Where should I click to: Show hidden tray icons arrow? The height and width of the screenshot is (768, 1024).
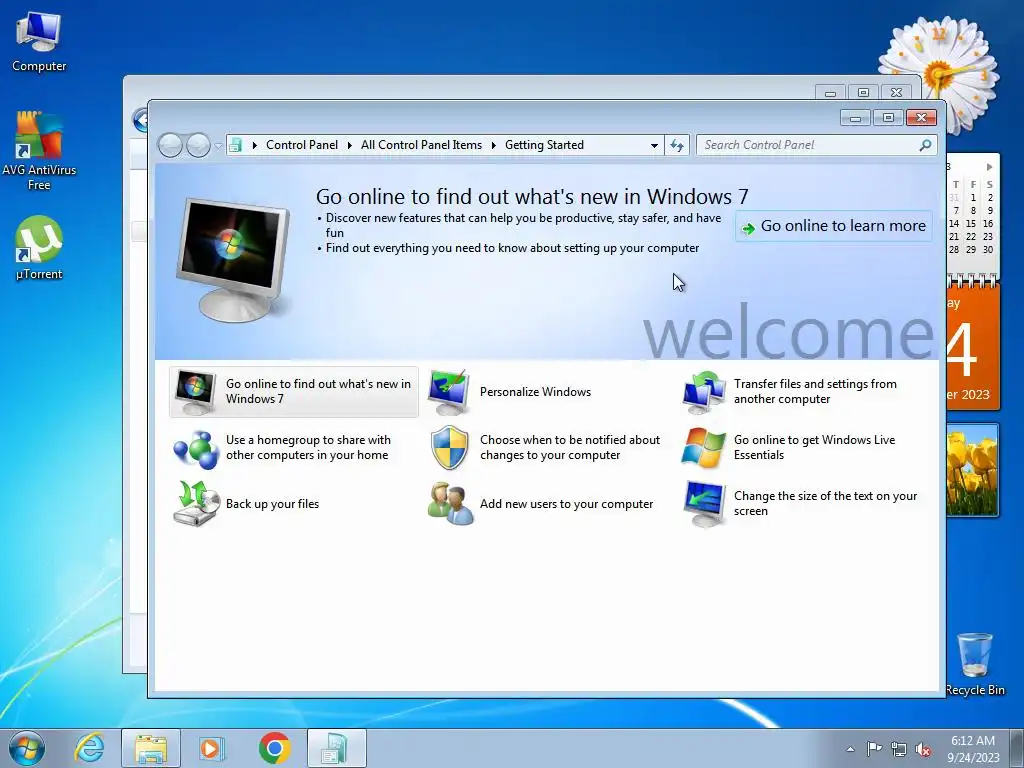(850, 749)
